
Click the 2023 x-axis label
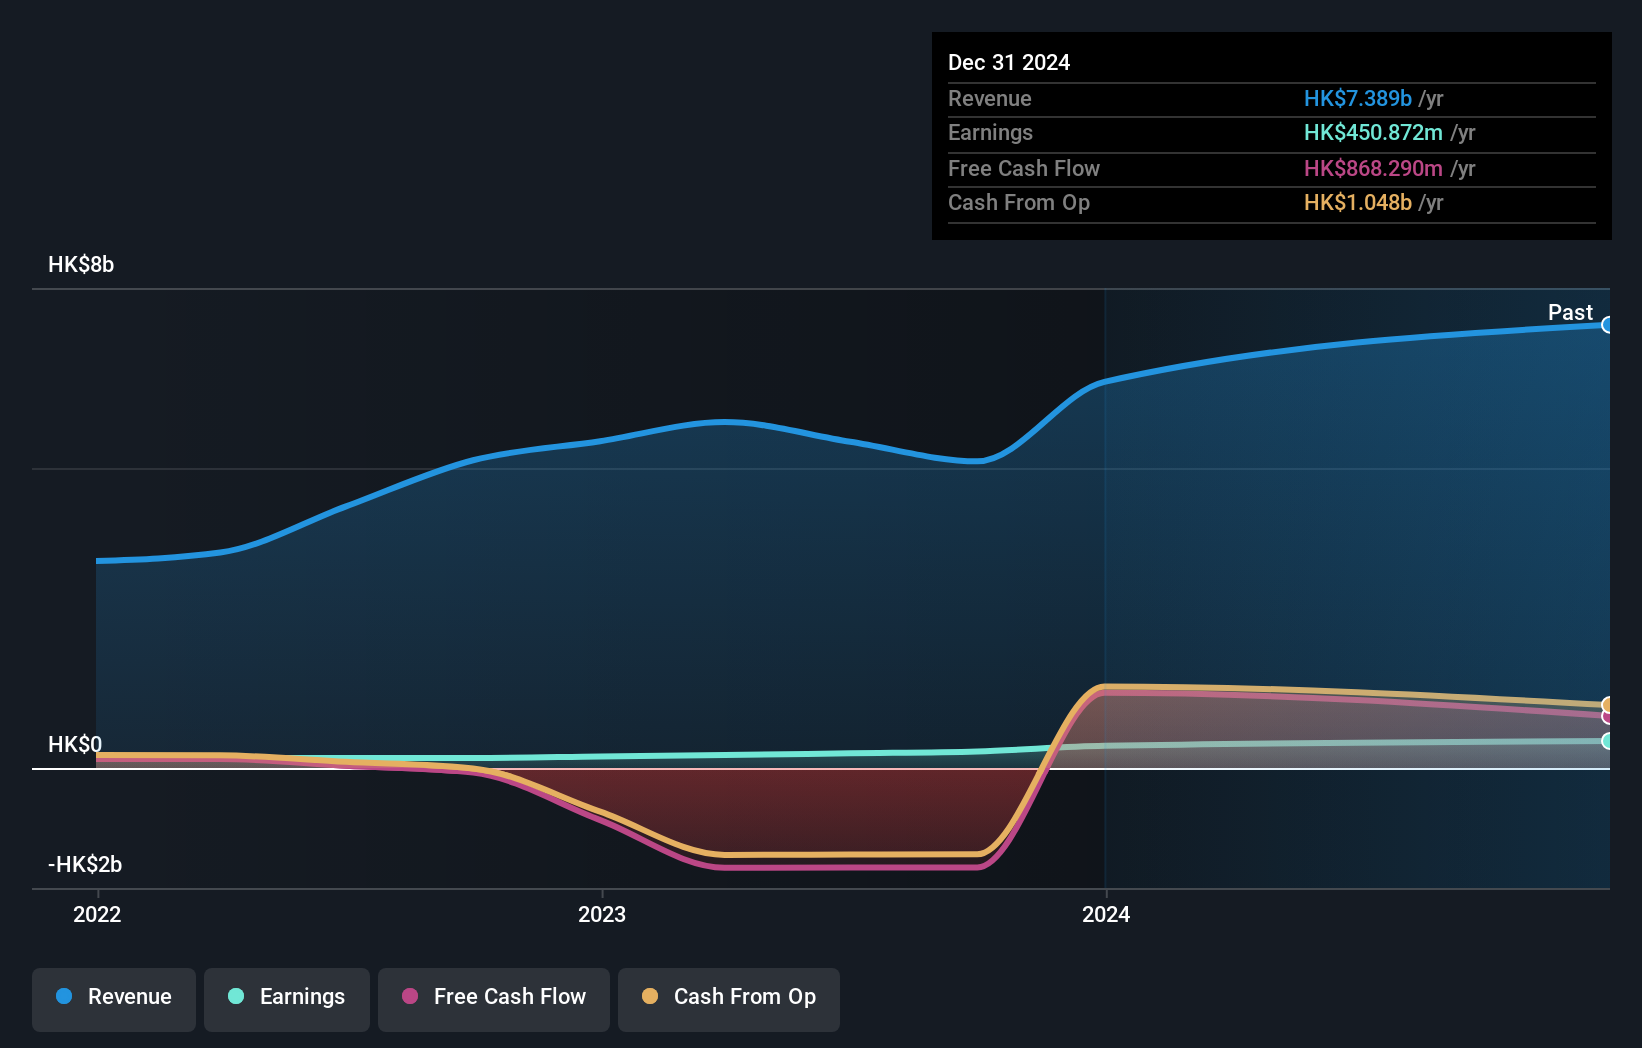tap(602, 914)
